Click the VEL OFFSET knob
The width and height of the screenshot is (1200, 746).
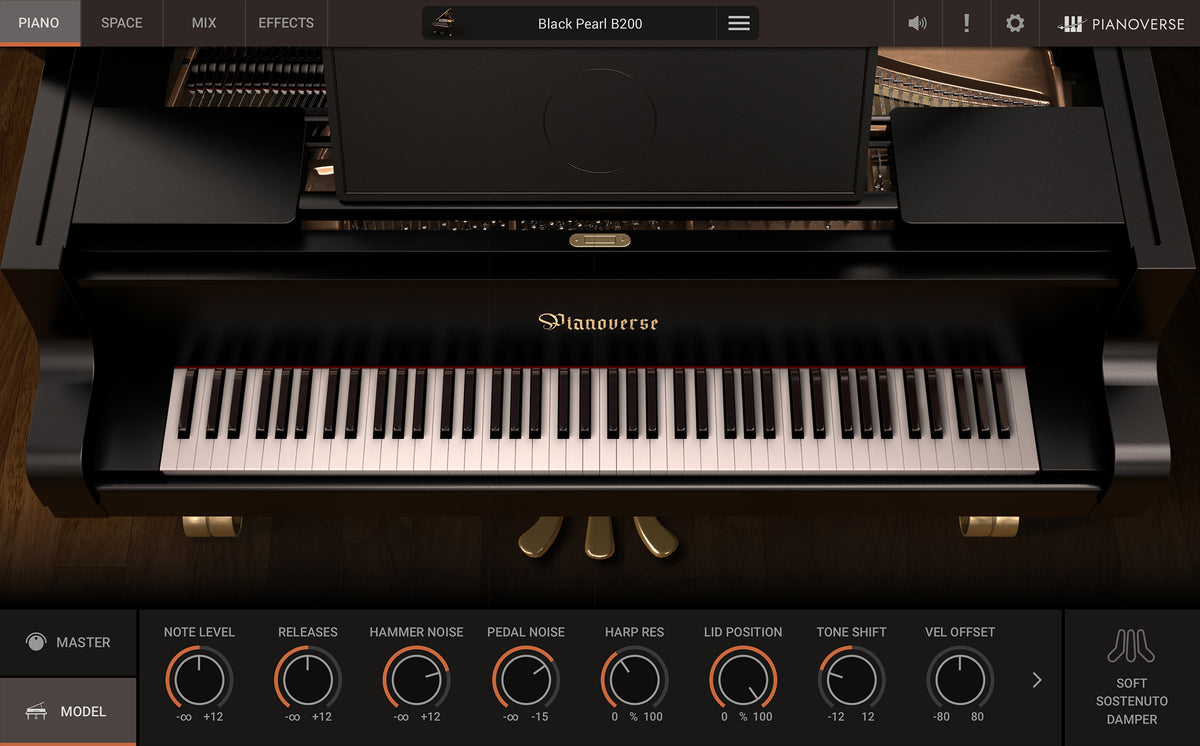click(x=960, y=680)
